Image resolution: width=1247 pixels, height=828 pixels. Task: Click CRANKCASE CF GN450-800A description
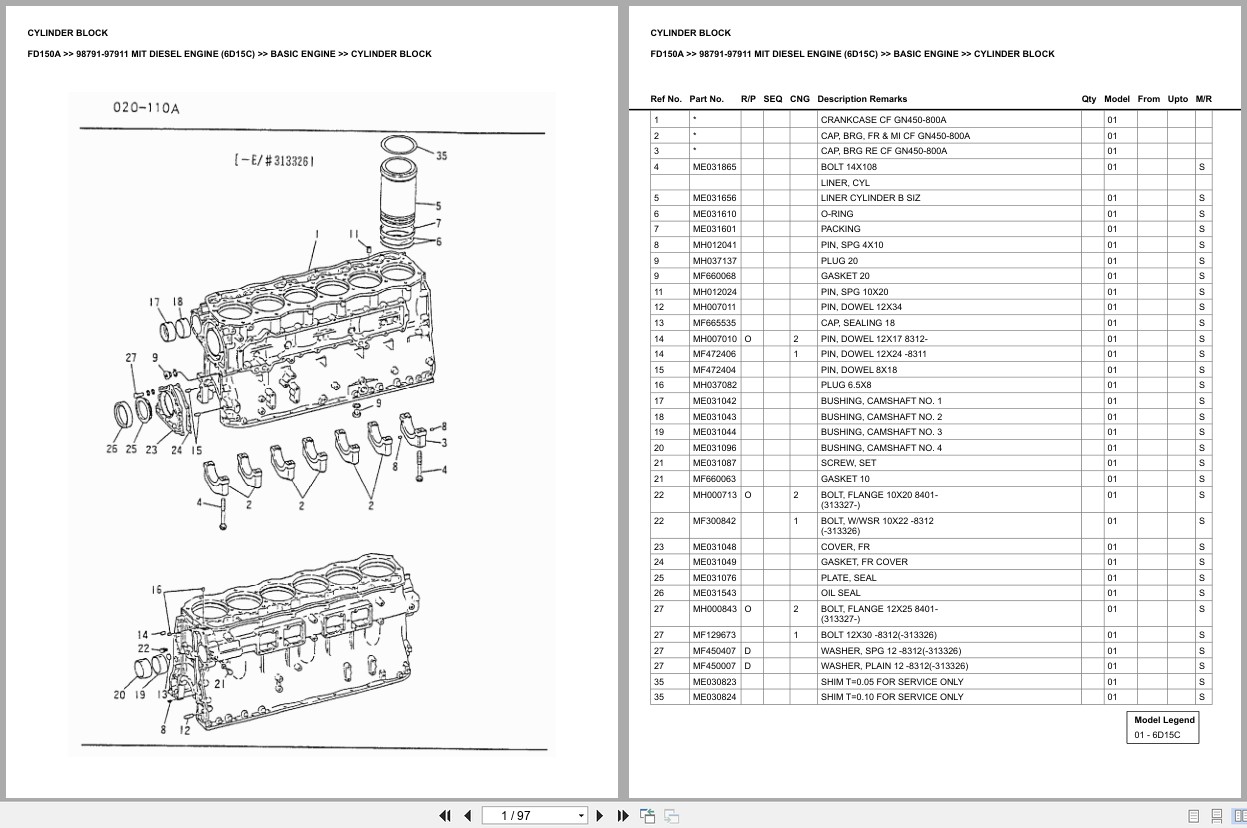tap(883, 120)
